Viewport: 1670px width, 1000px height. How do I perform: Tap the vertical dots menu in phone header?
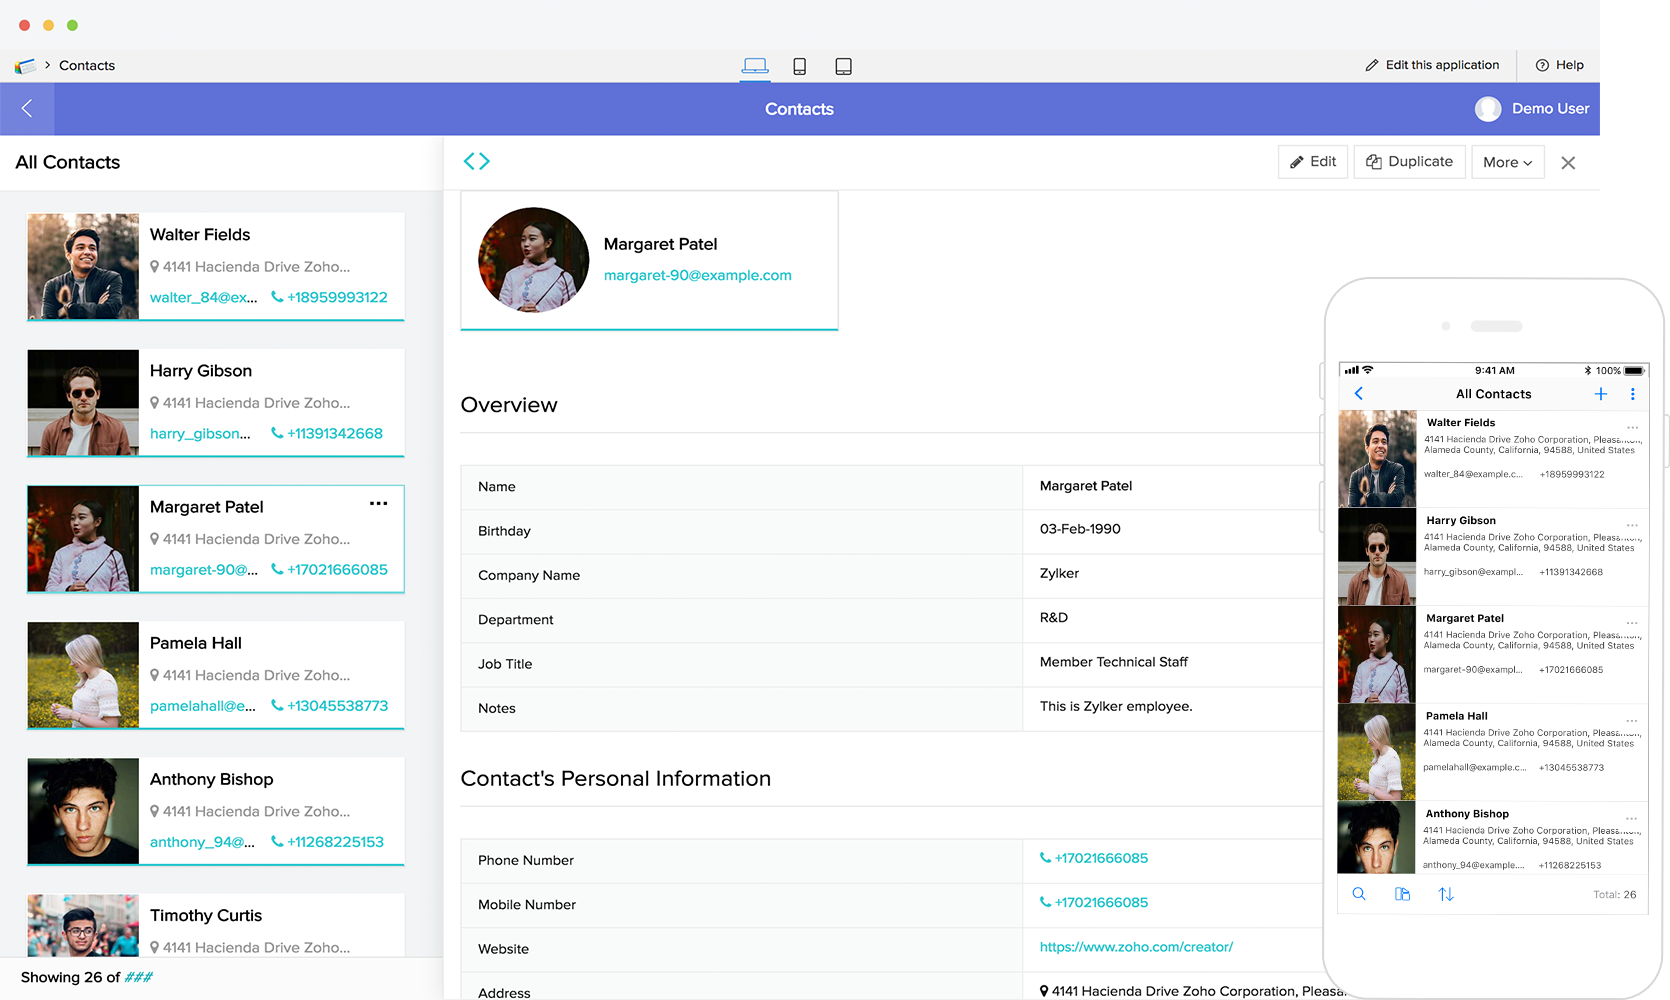(1633, 394)
